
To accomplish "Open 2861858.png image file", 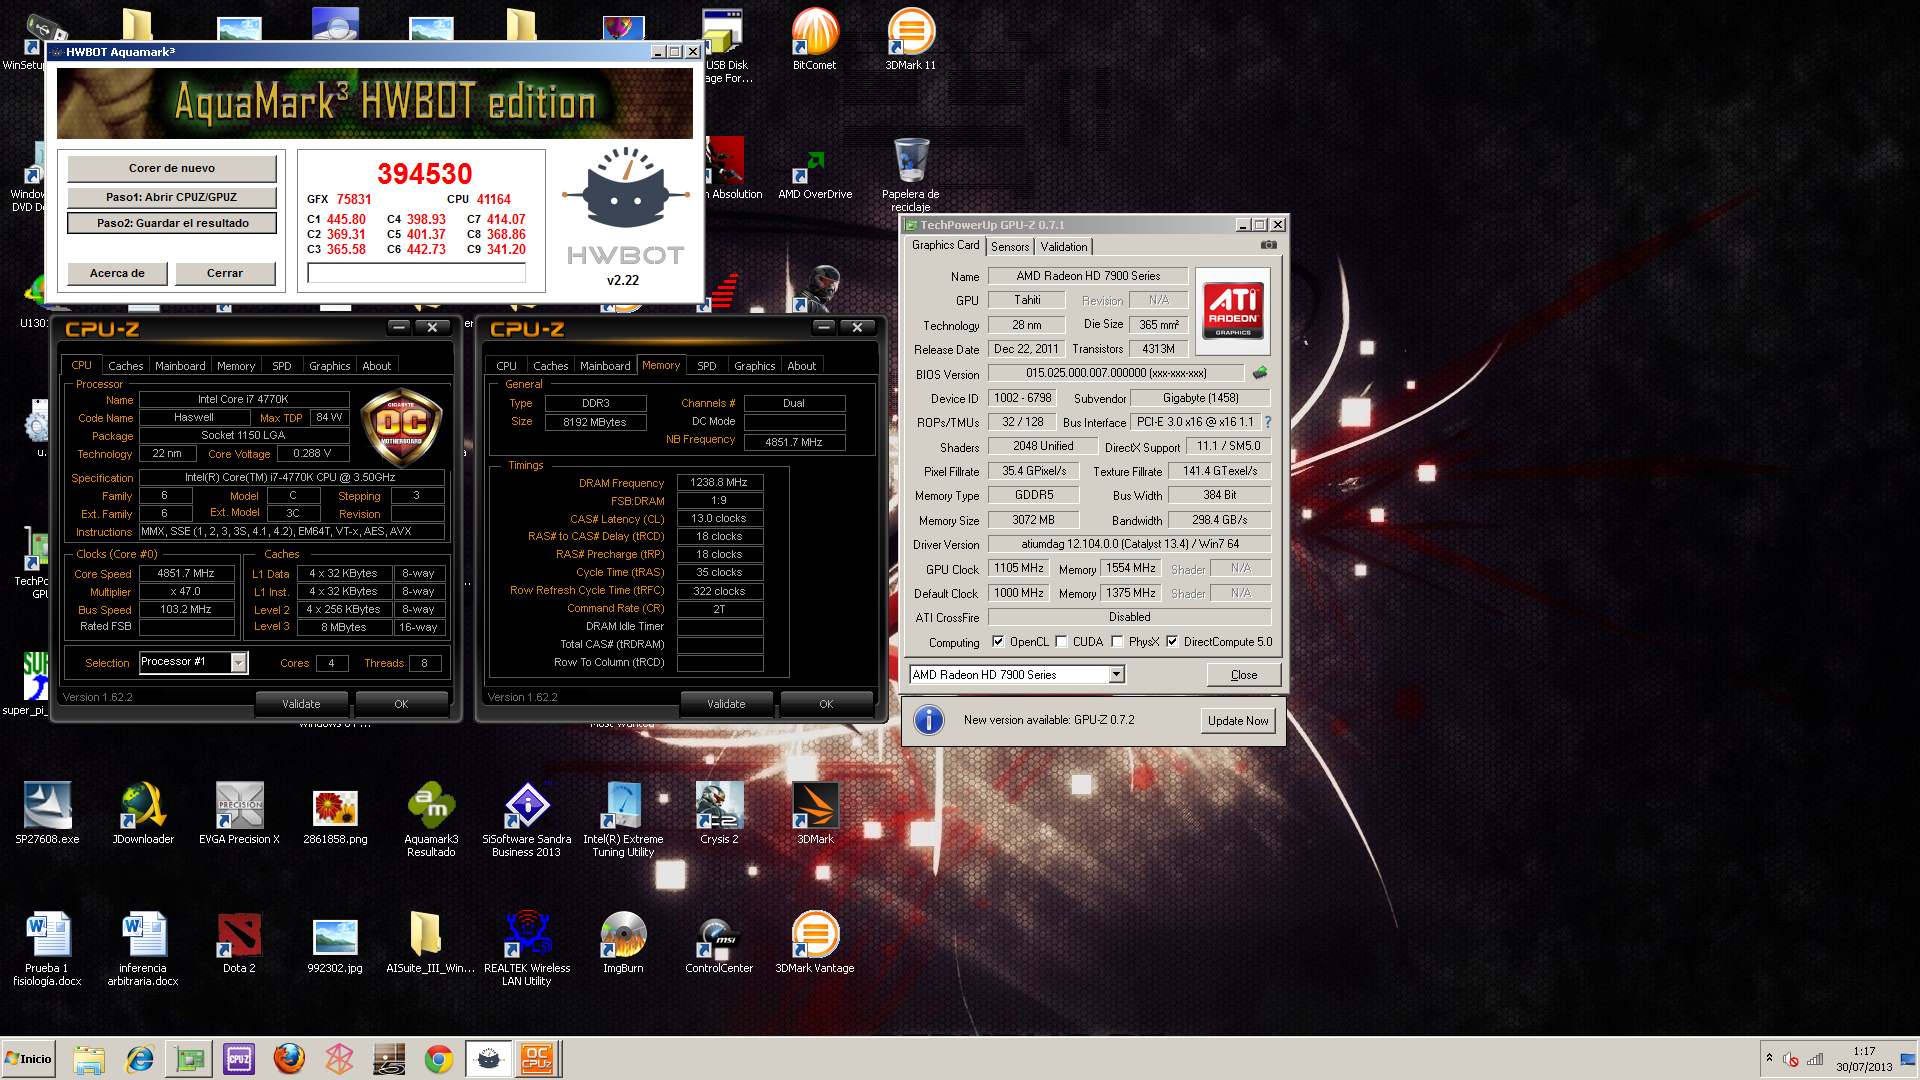I will (335, 813).
